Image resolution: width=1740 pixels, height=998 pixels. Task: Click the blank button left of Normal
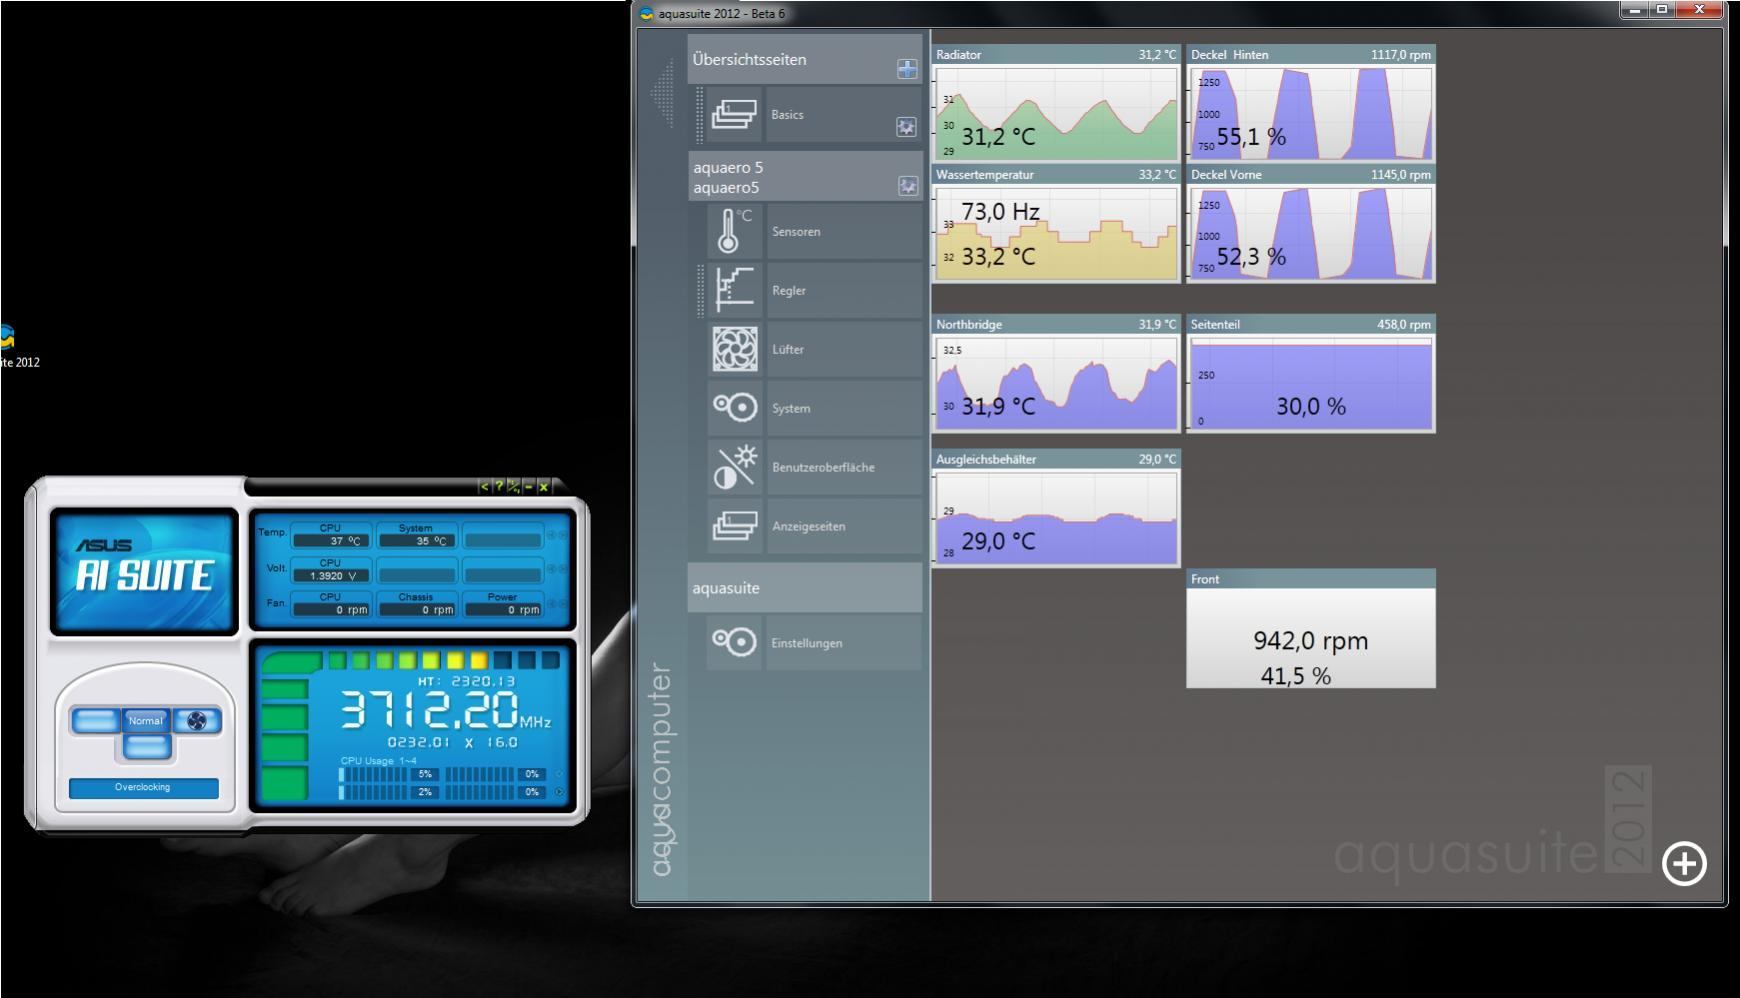click(95, 721)
